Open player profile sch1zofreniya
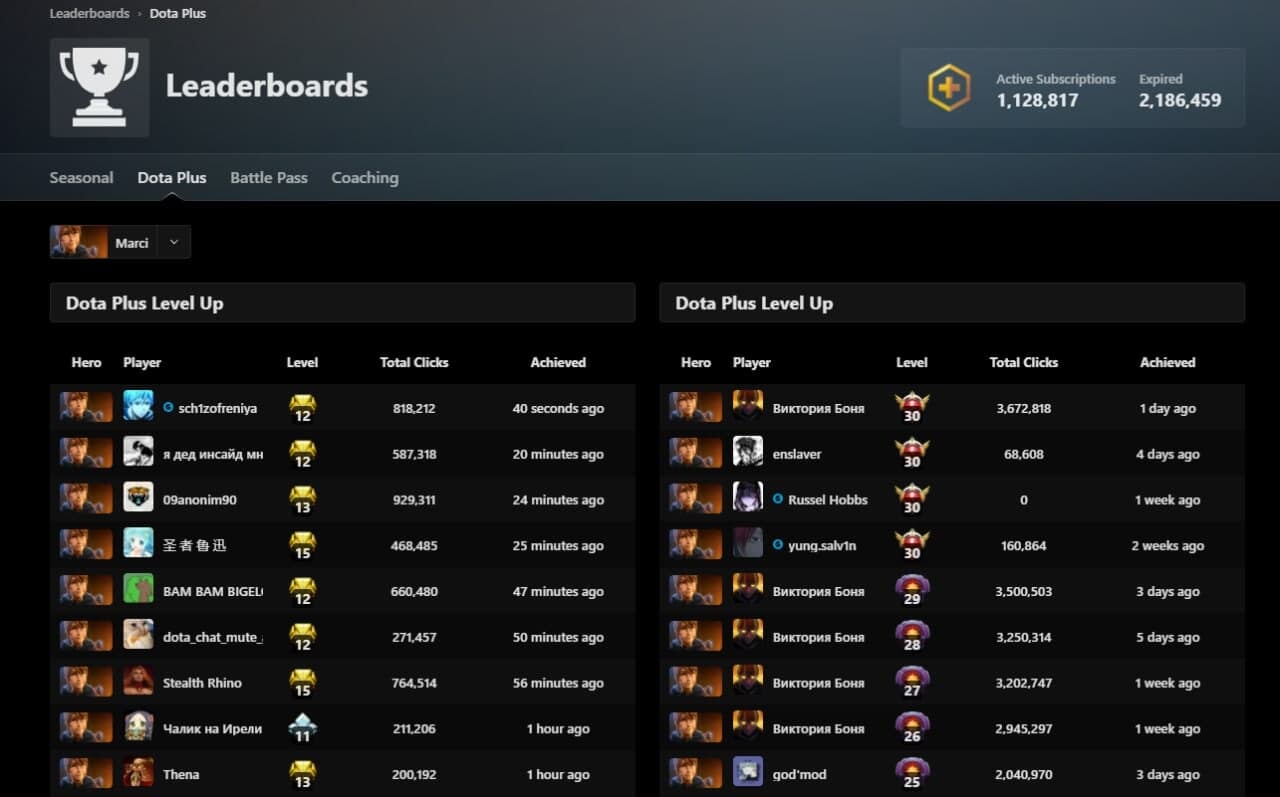The height and width of the screenshot is (797, 1280). coord(217,408)
